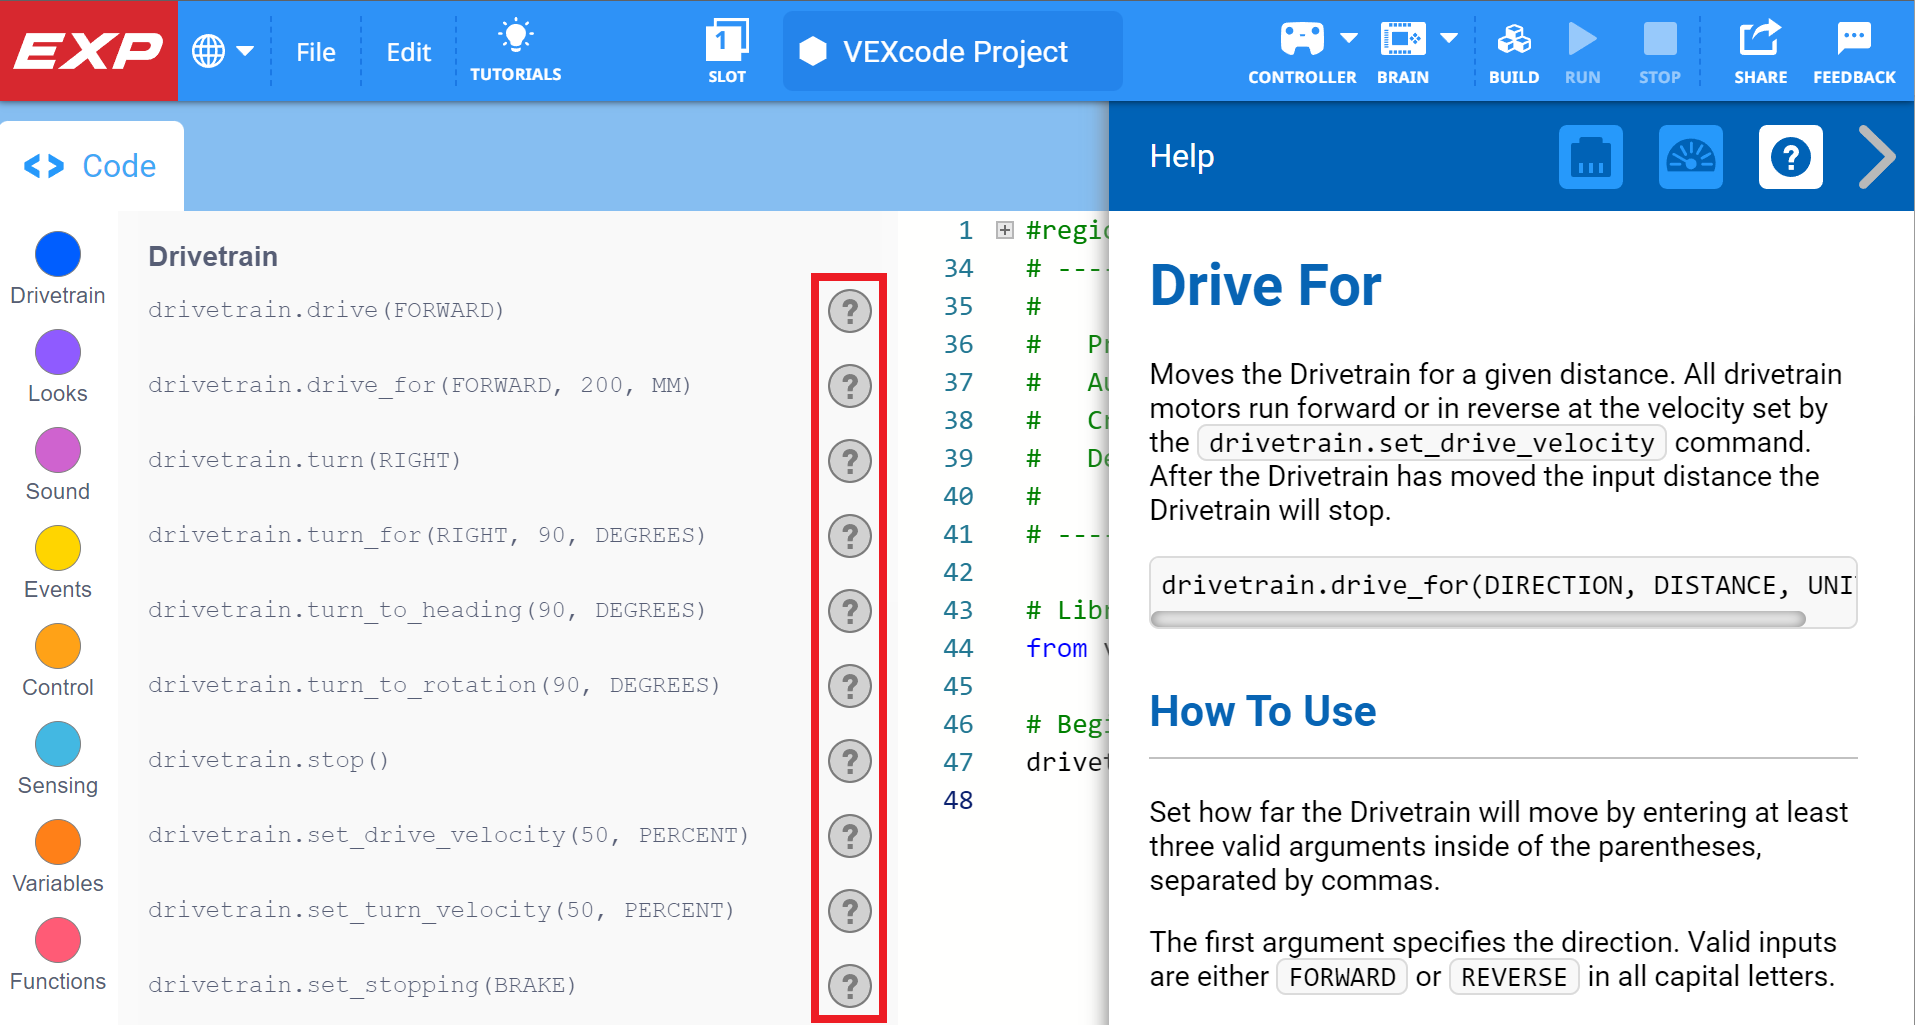Image resolution: width=1915 pixels, height=1025 pixels.
Task: Open the File menu
Action: coord(316,52)
